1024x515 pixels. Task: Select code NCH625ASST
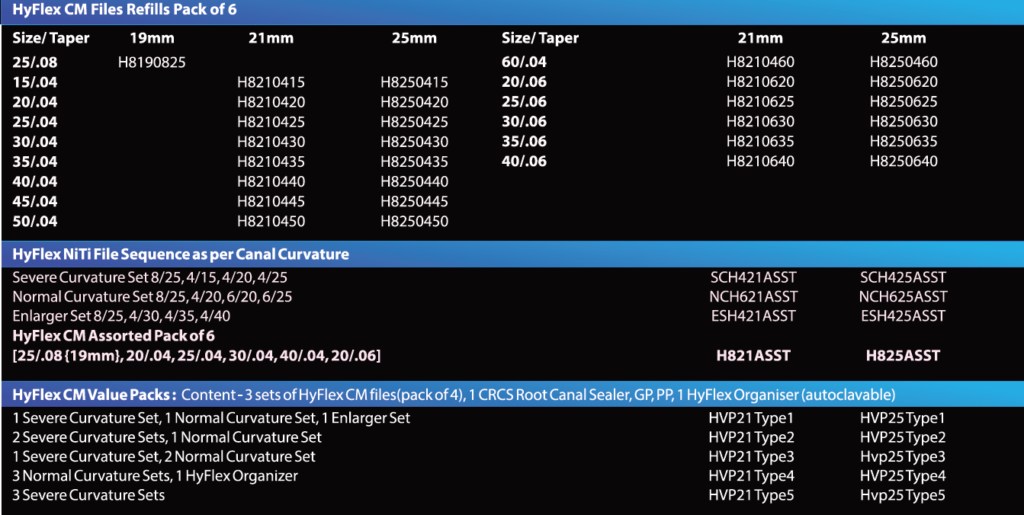903,297
